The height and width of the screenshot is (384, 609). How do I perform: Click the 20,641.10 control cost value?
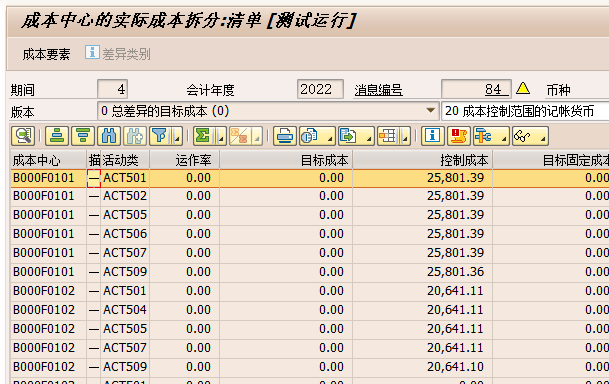coord(423,367)
